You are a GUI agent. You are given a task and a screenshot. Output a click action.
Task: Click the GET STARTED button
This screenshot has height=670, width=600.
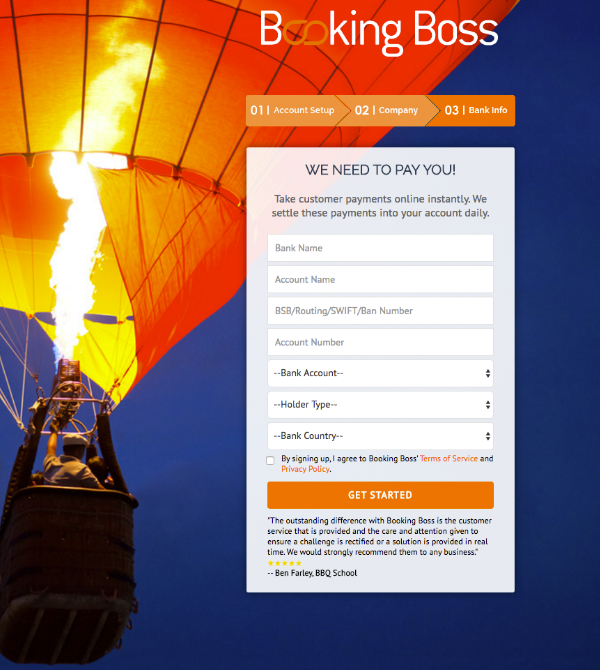point(380,495)
